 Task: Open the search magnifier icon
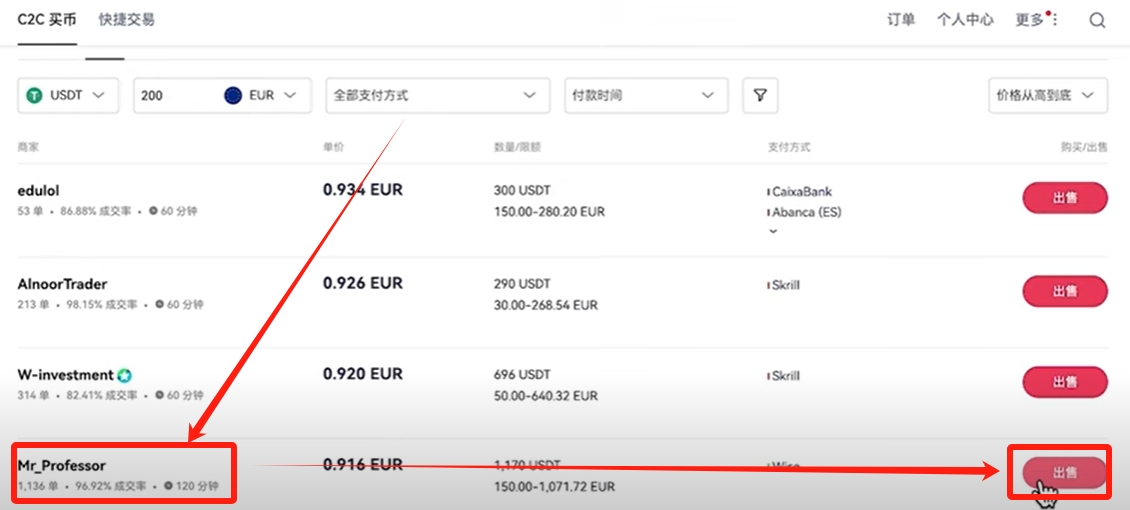coord(1097,20)
